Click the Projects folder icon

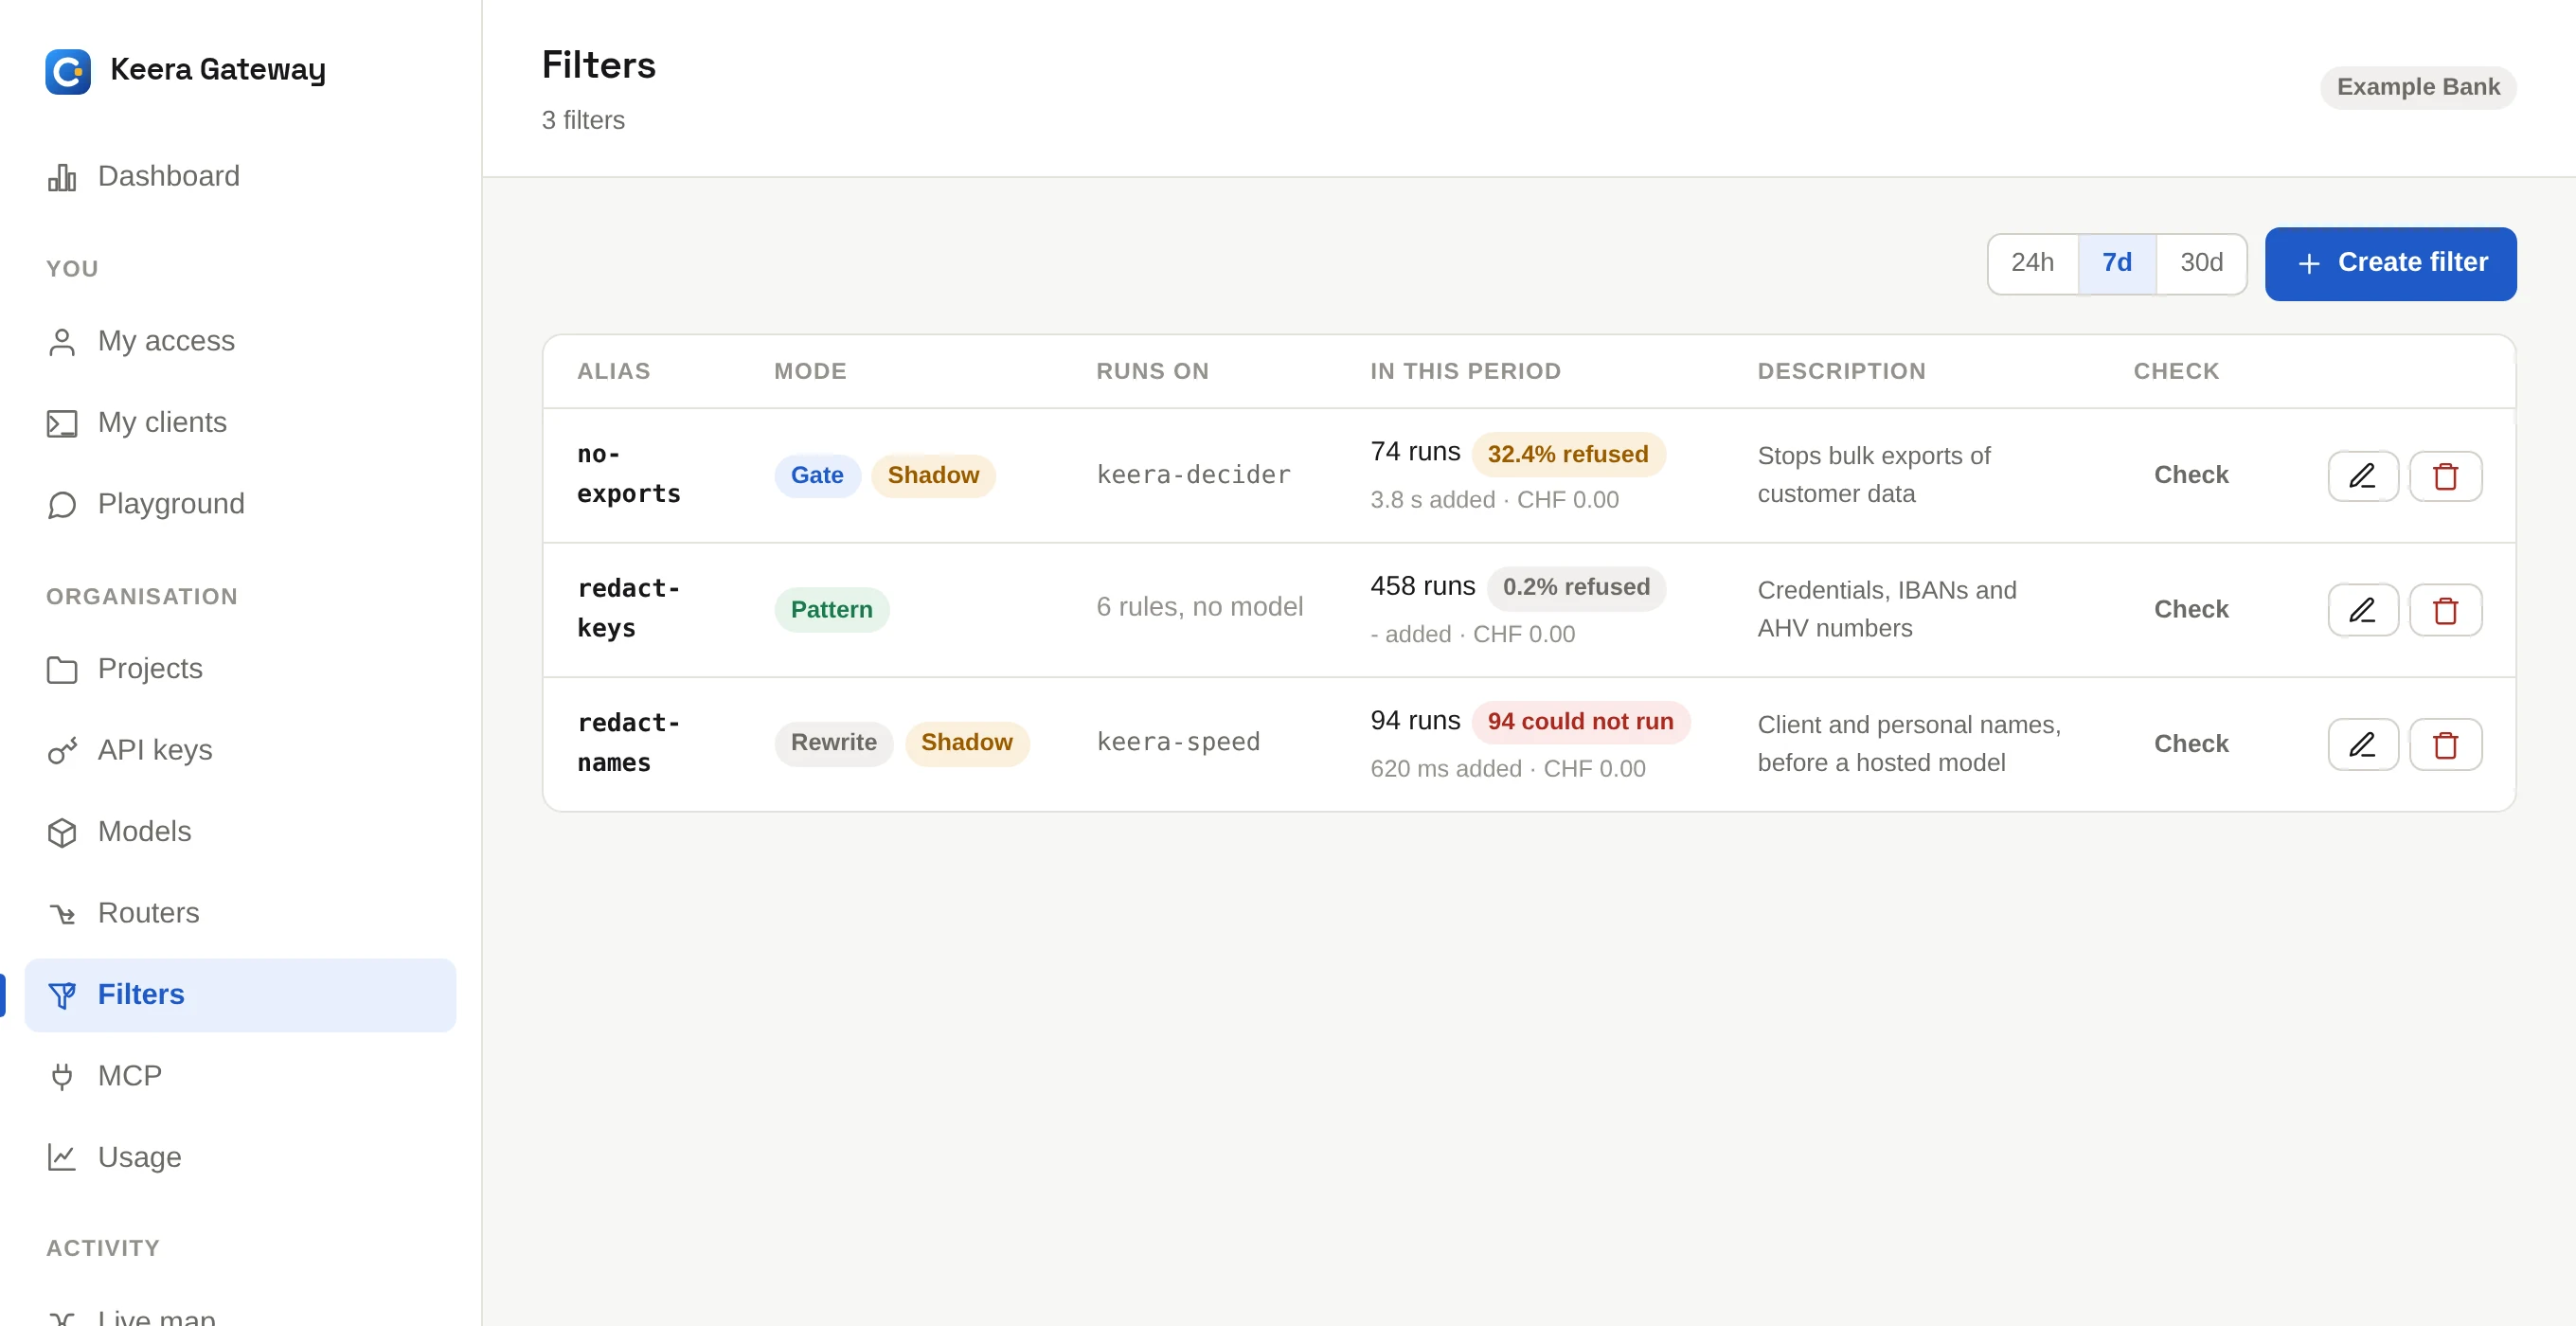(x=62, y=669)
